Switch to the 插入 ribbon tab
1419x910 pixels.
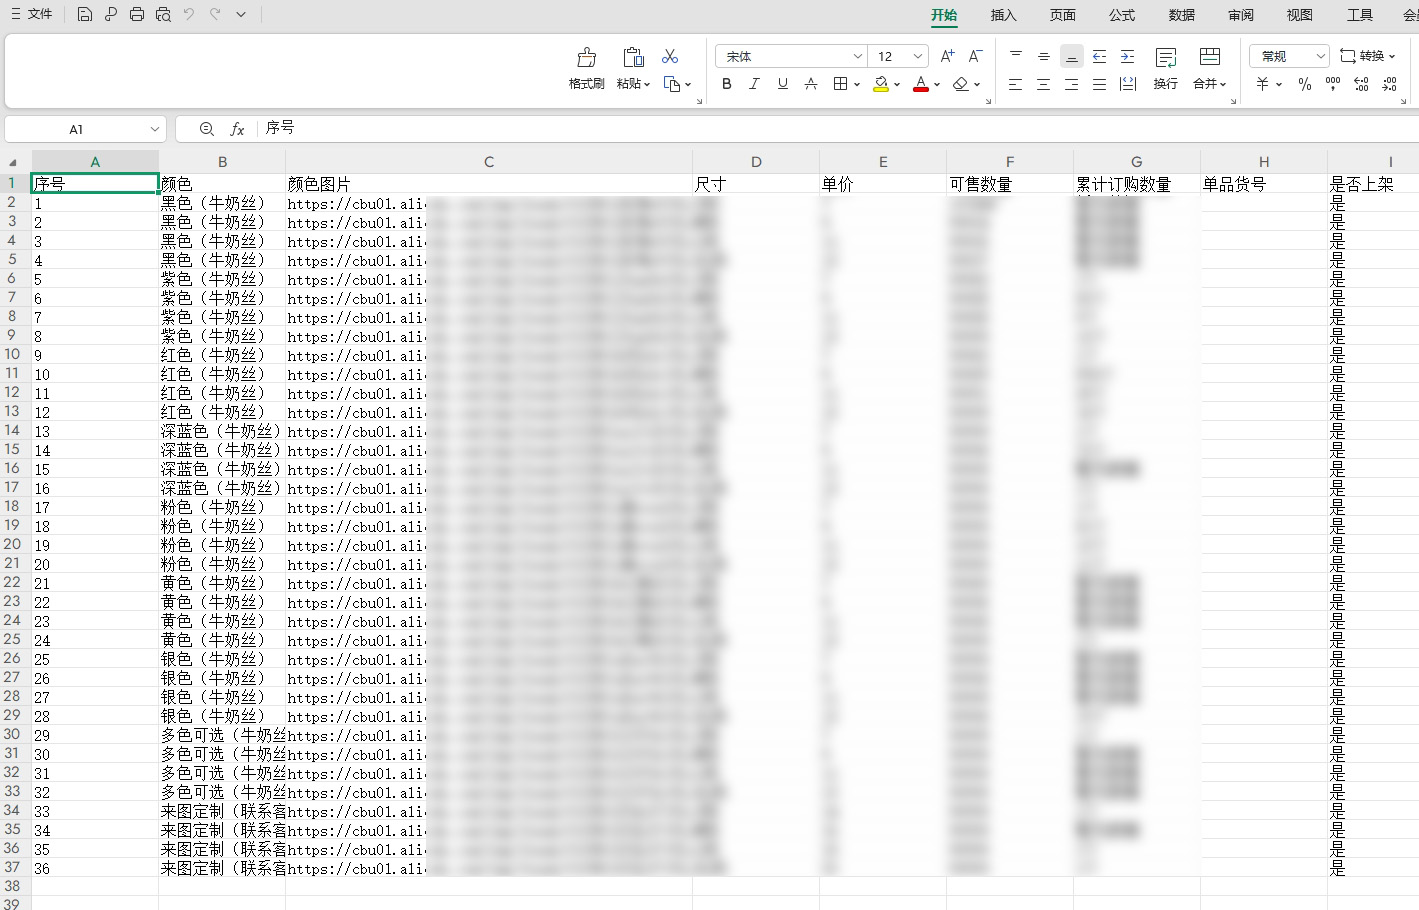point(1003,15)
